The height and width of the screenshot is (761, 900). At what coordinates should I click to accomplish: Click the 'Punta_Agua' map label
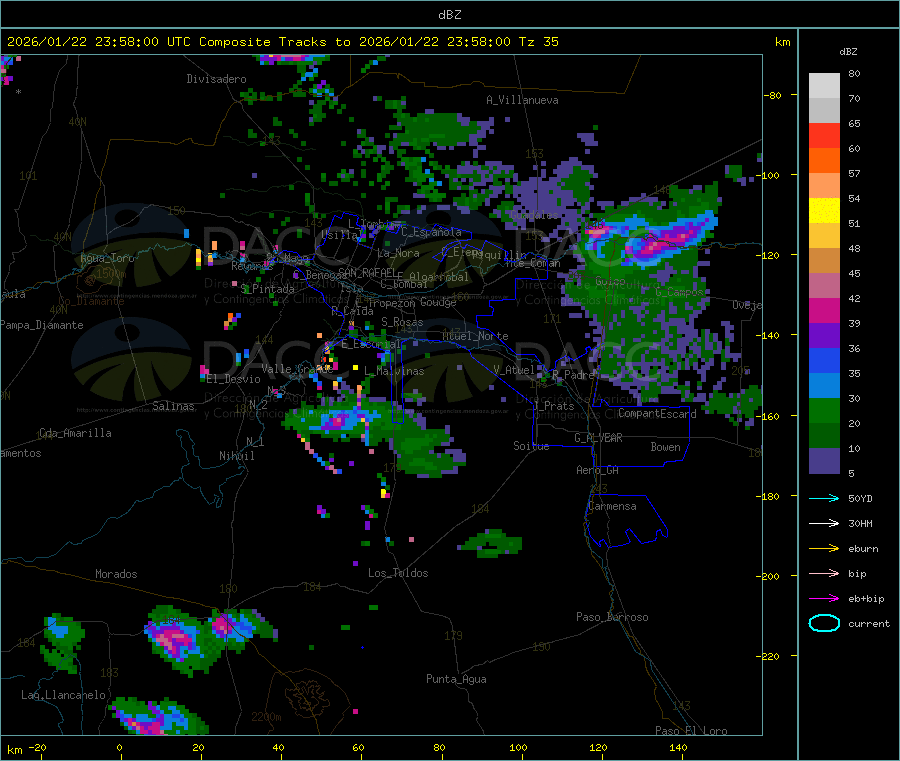456,679
